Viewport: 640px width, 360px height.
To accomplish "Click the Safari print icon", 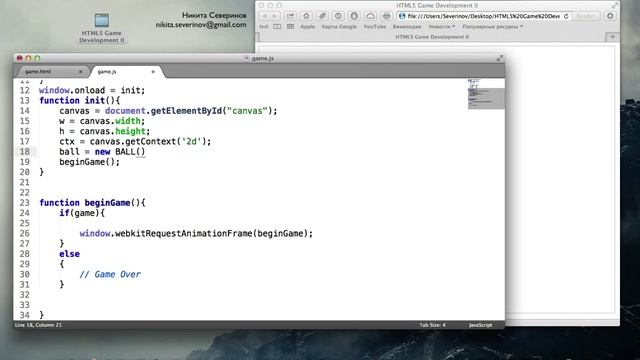I will coord(386,16).
